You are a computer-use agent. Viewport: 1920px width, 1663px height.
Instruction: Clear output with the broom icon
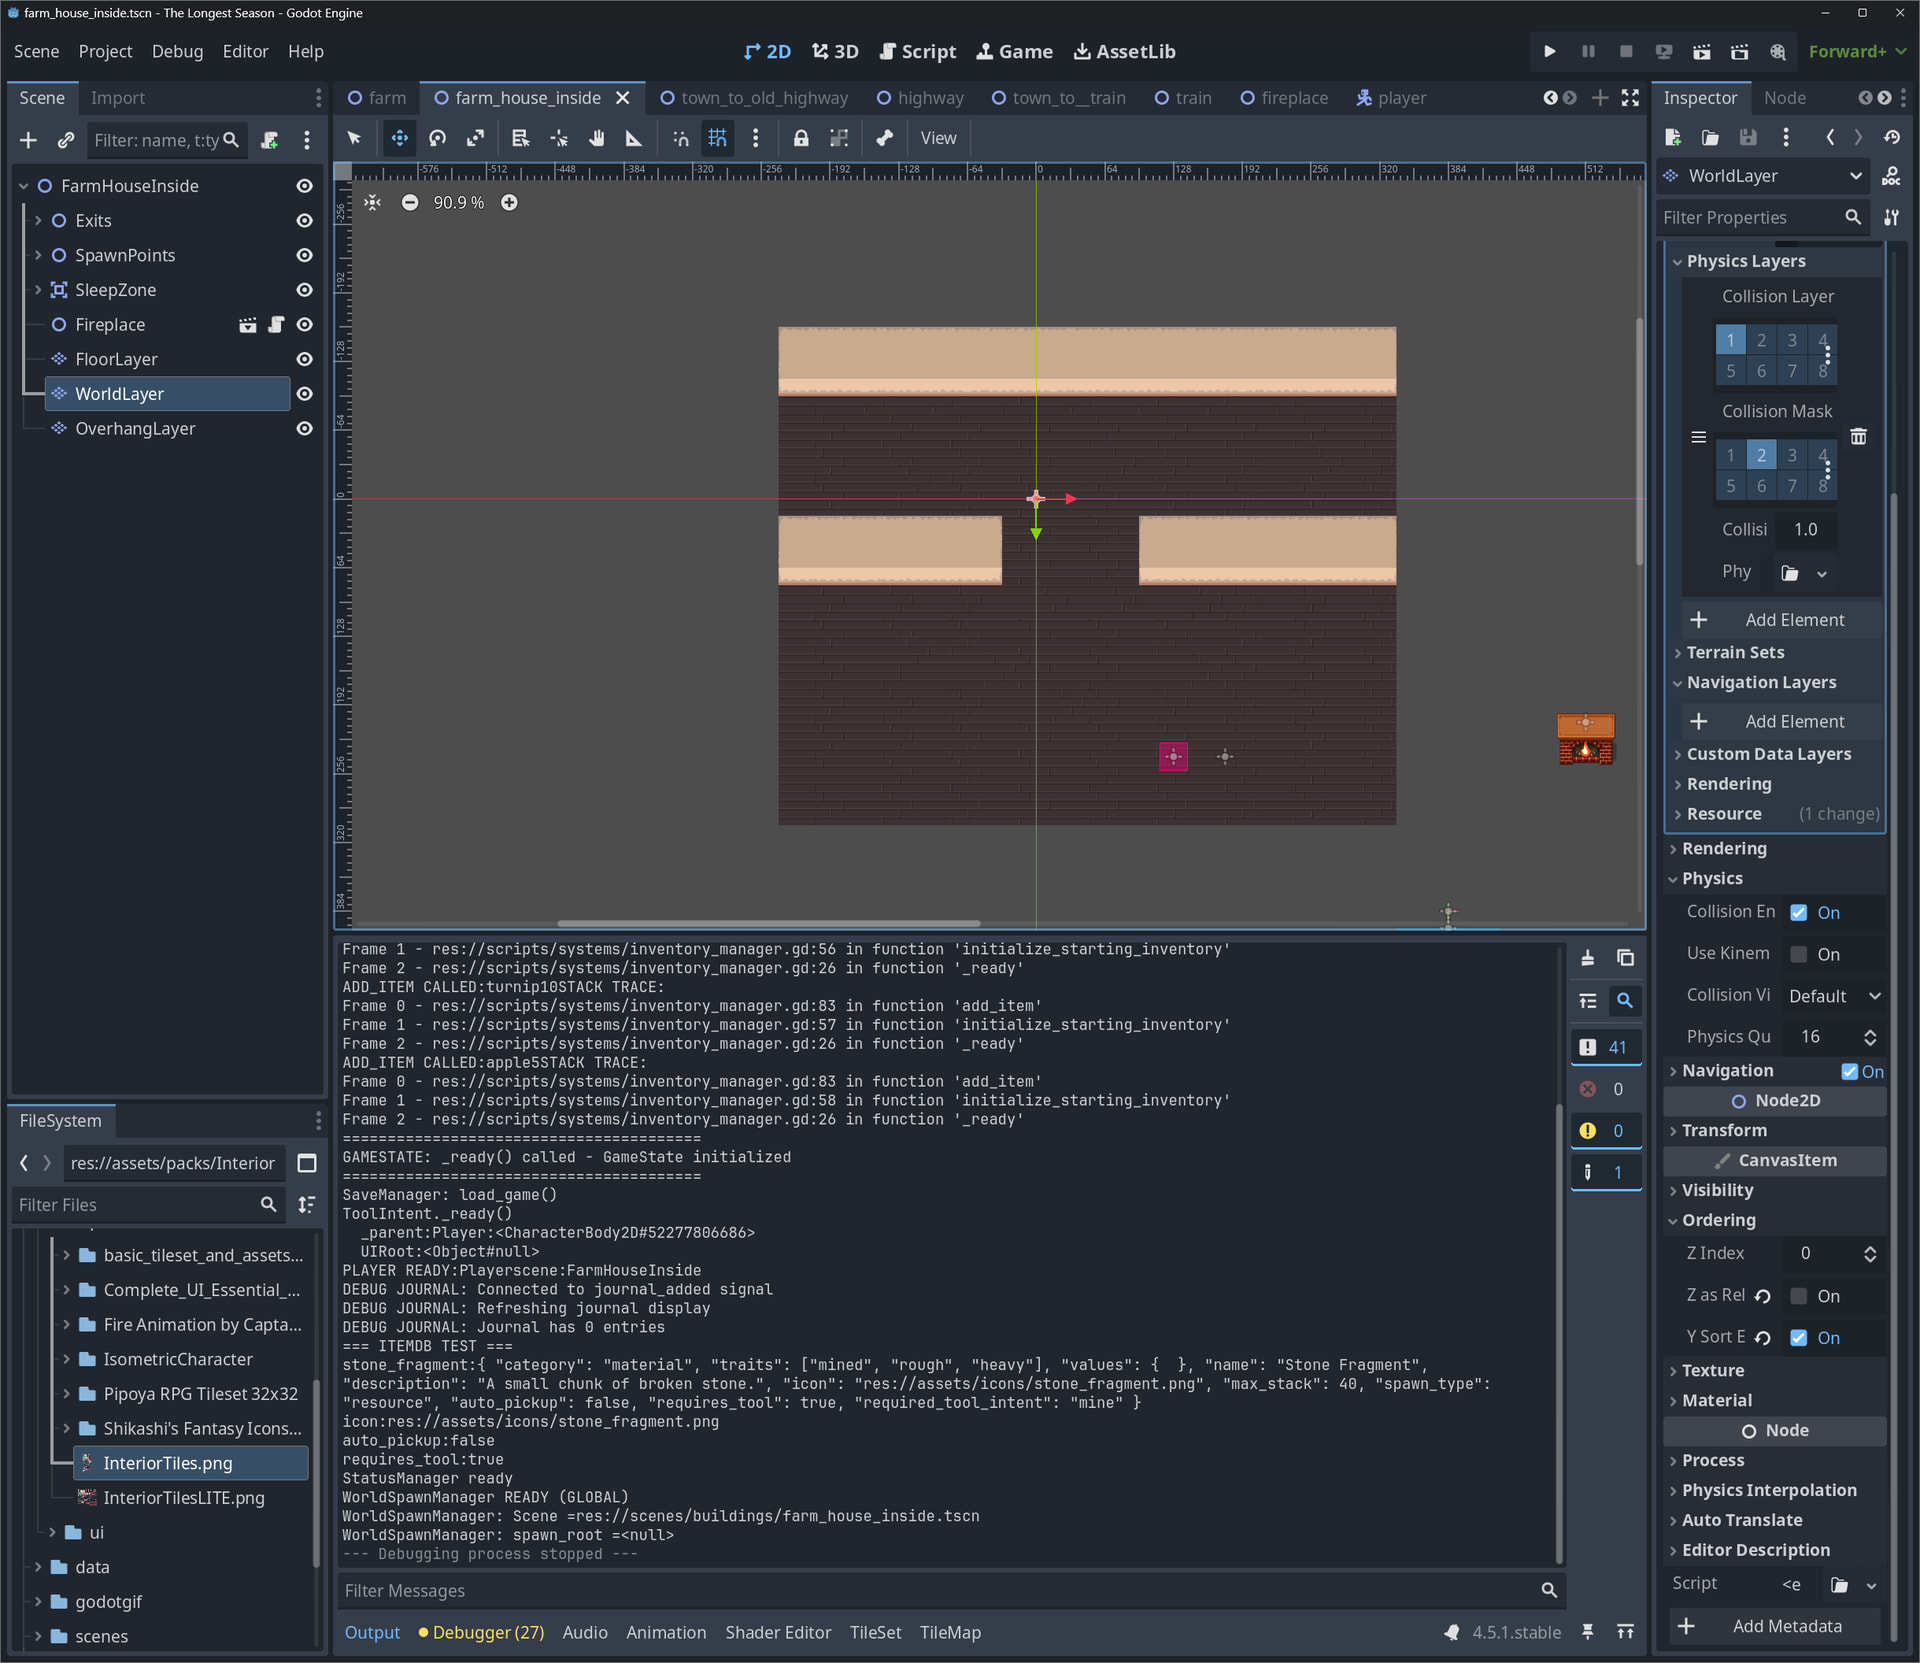pyautogui.click(x=1587, y=958)
